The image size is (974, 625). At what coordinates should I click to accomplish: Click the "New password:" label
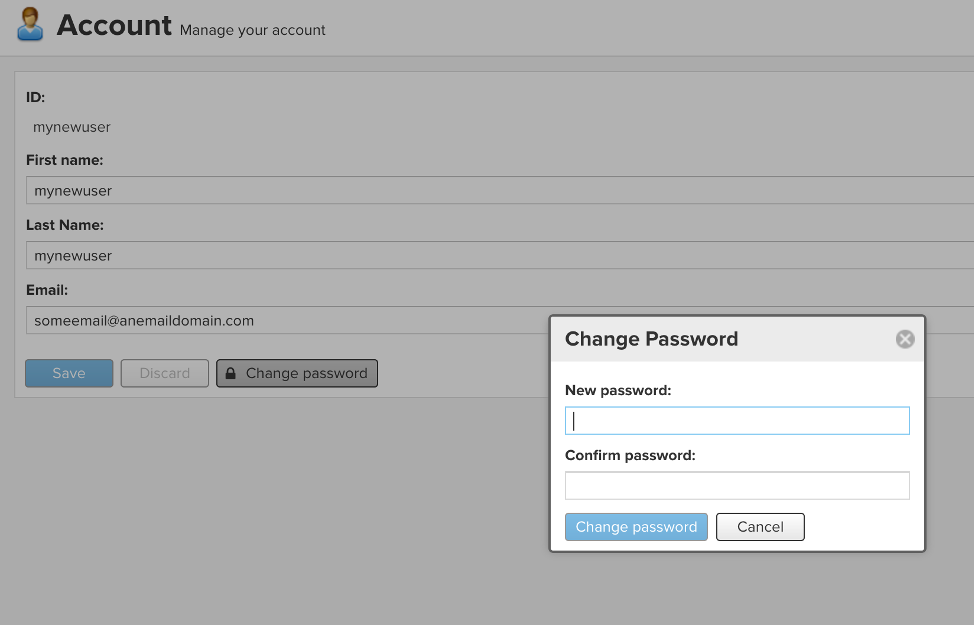click(x=618, y=390)
